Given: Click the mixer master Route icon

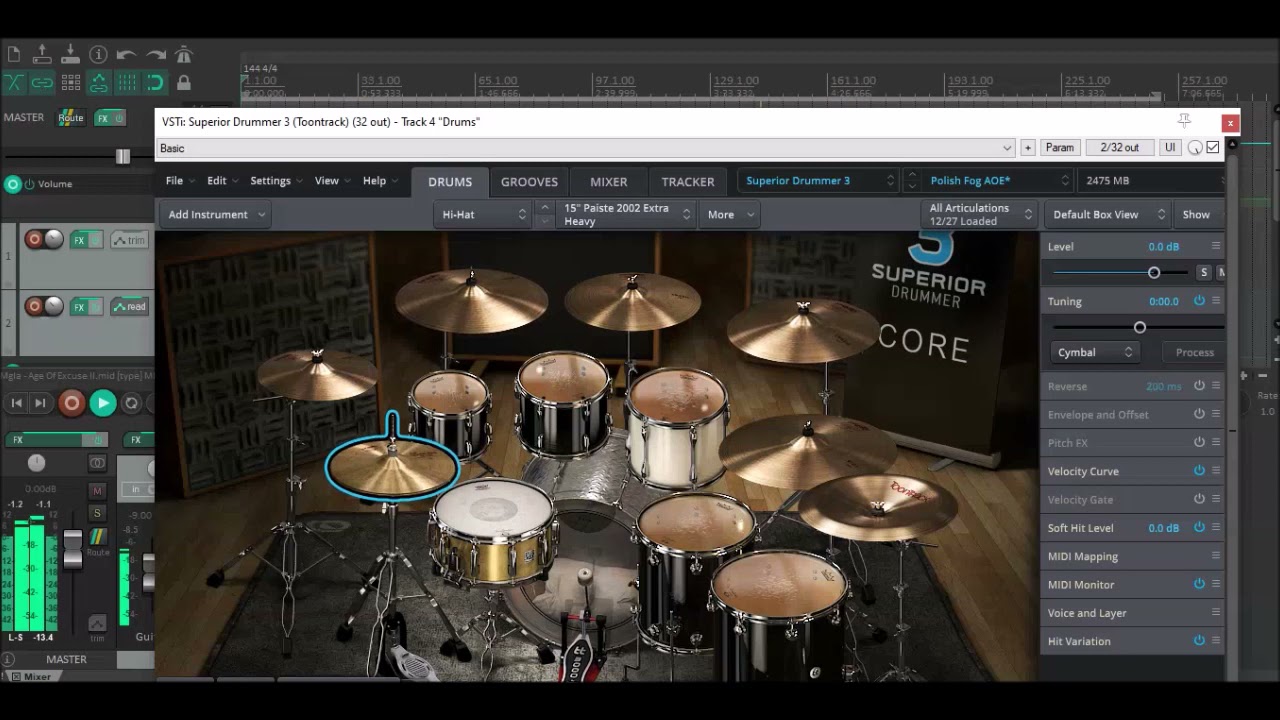Looking at the screenshot, I should coord(97,538).
